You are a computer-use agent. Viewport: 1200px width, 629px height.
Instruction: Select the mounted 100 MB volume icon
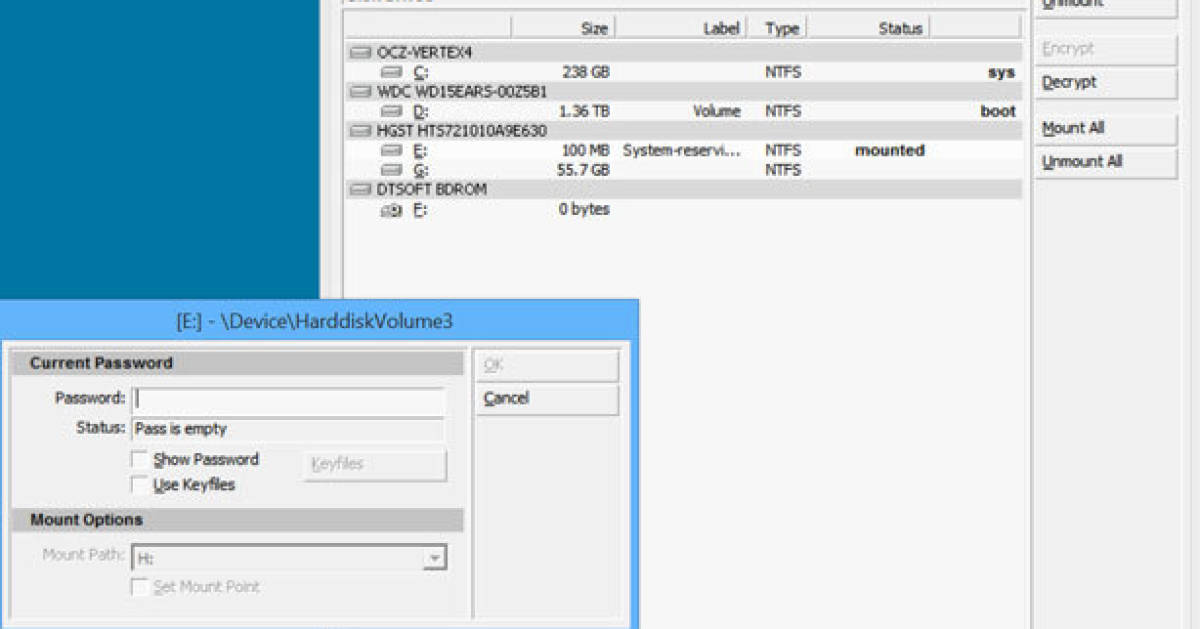click(x=392, y=150)
